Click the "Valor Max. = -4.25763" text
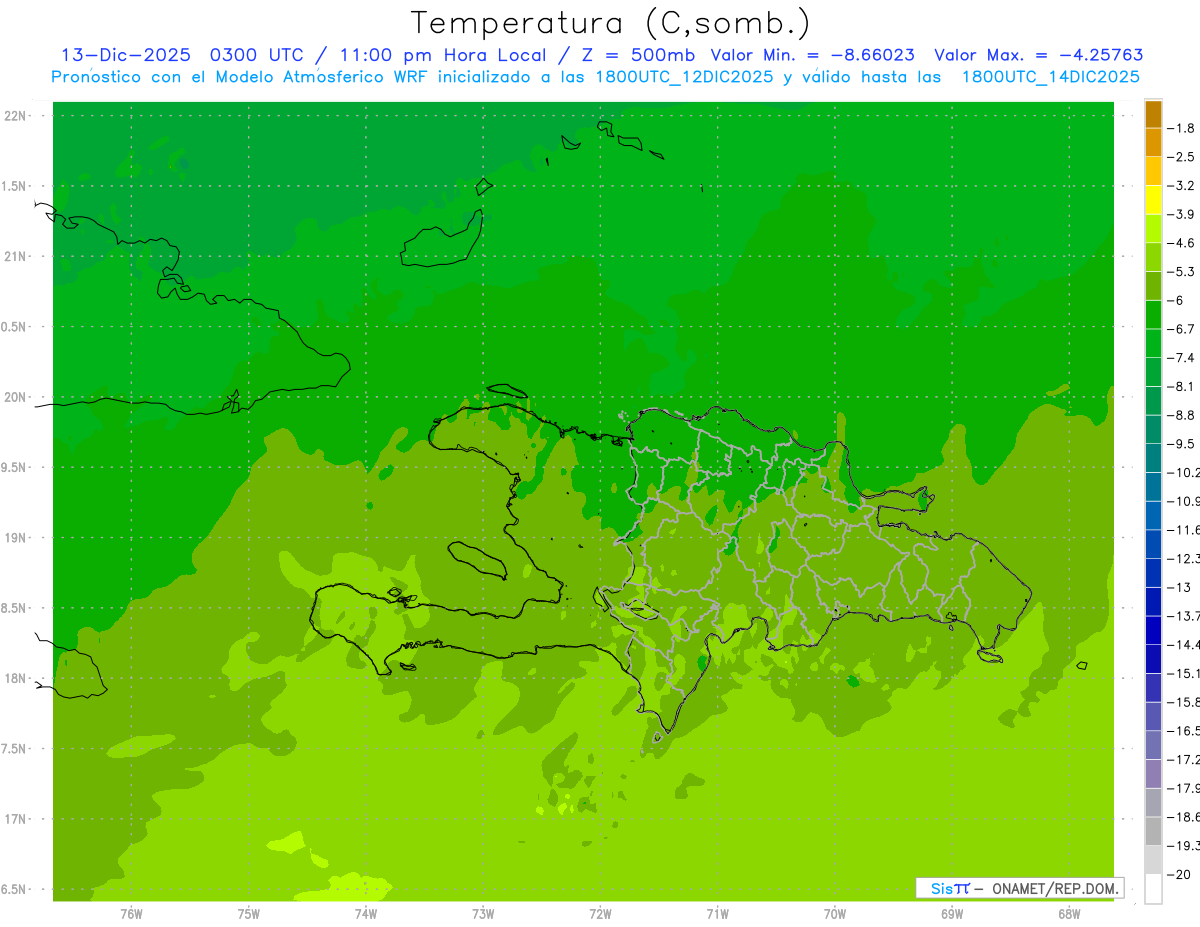 click(x=1039, y=55)
